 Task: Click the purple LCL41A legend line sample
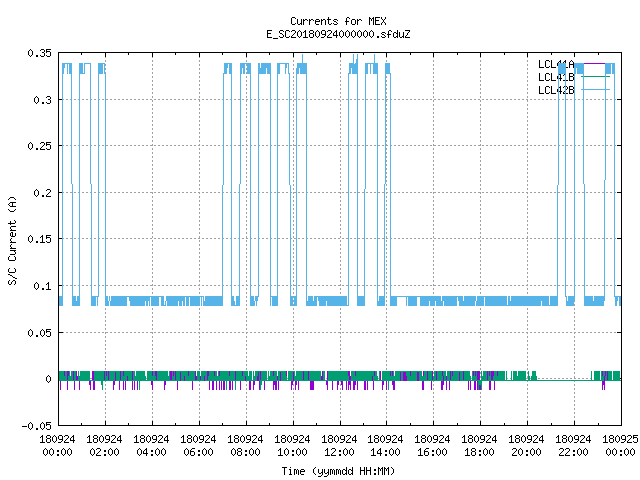point(595,64)
